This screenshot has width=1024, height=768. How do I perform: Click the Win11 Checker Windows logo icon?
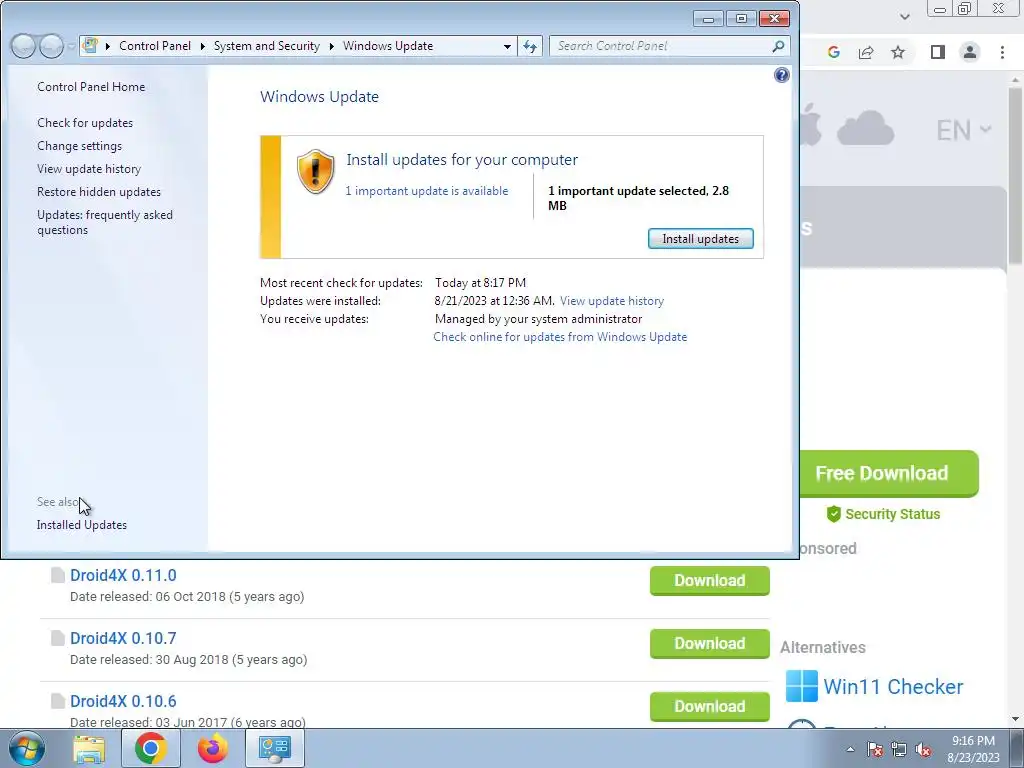click(x=801, y=686)
